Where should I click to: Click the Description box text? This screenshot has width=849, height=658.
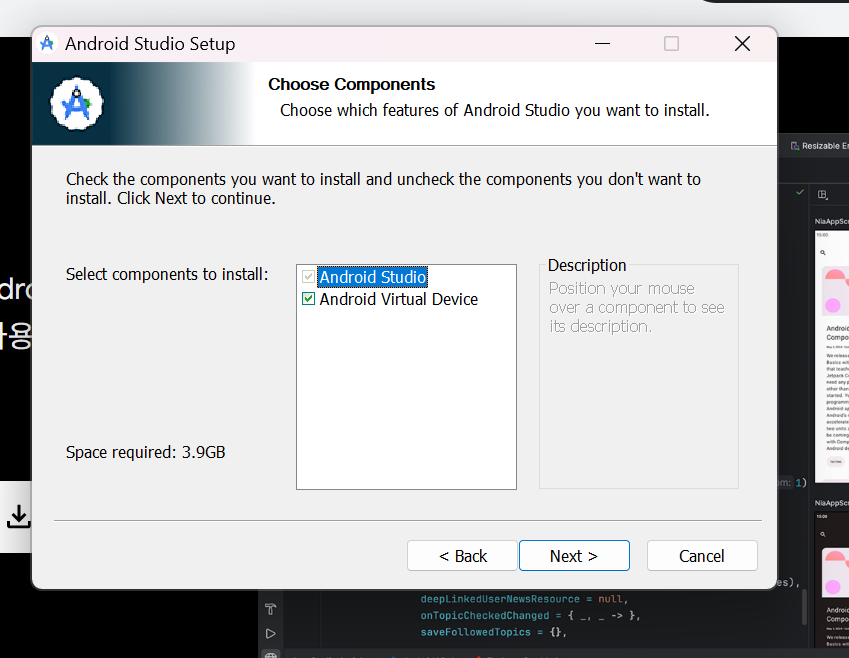point(636,307)
